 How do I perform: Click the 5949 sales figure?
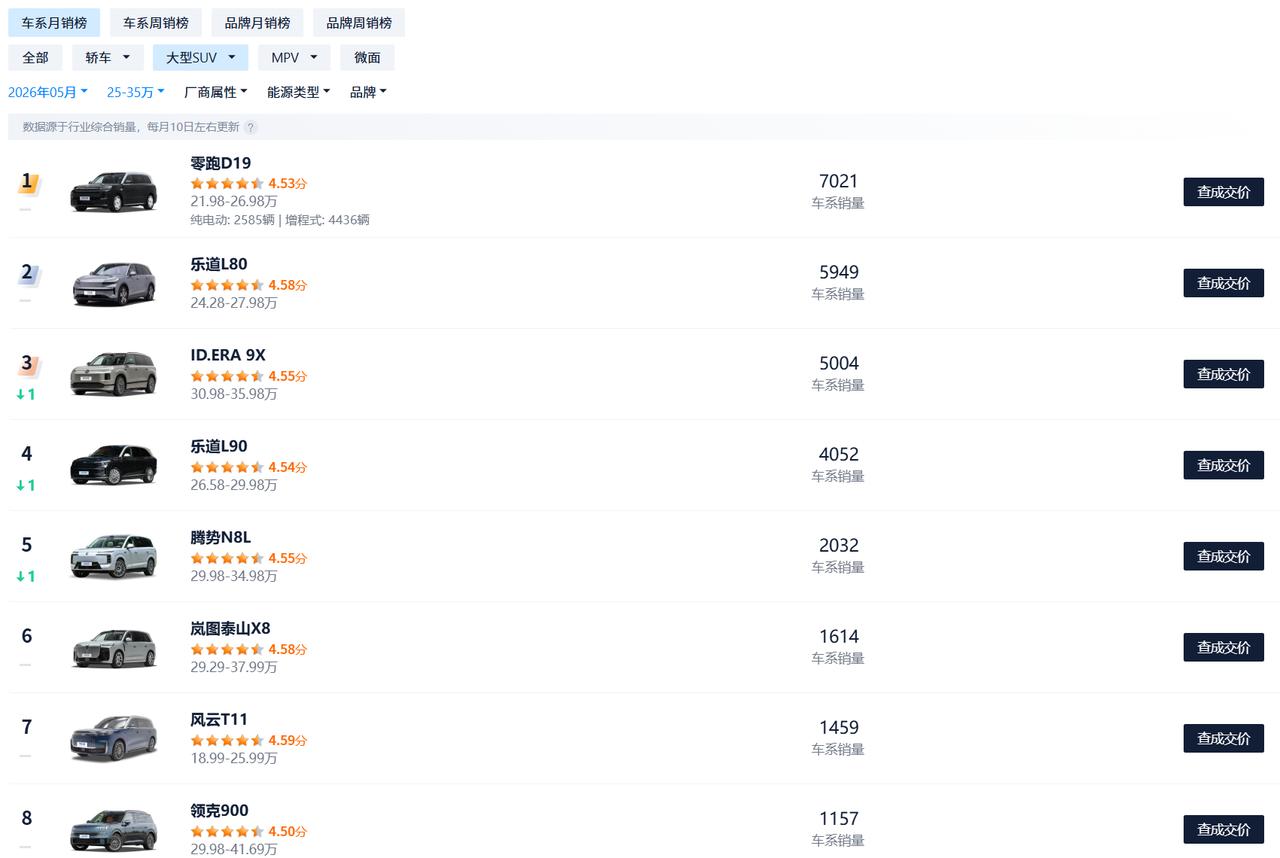click(838, 272)
